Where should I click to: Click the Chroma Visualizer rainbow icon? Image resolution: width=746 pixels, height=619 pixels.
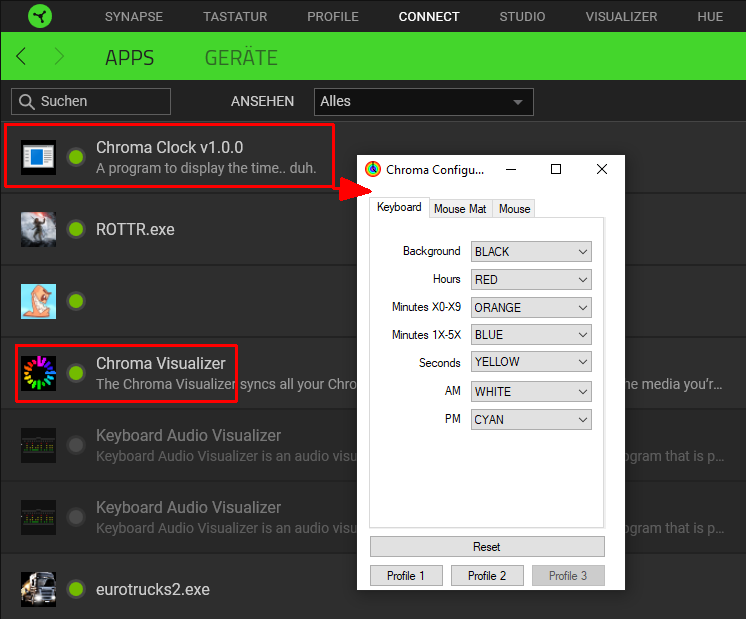click(x=38, y=373)
